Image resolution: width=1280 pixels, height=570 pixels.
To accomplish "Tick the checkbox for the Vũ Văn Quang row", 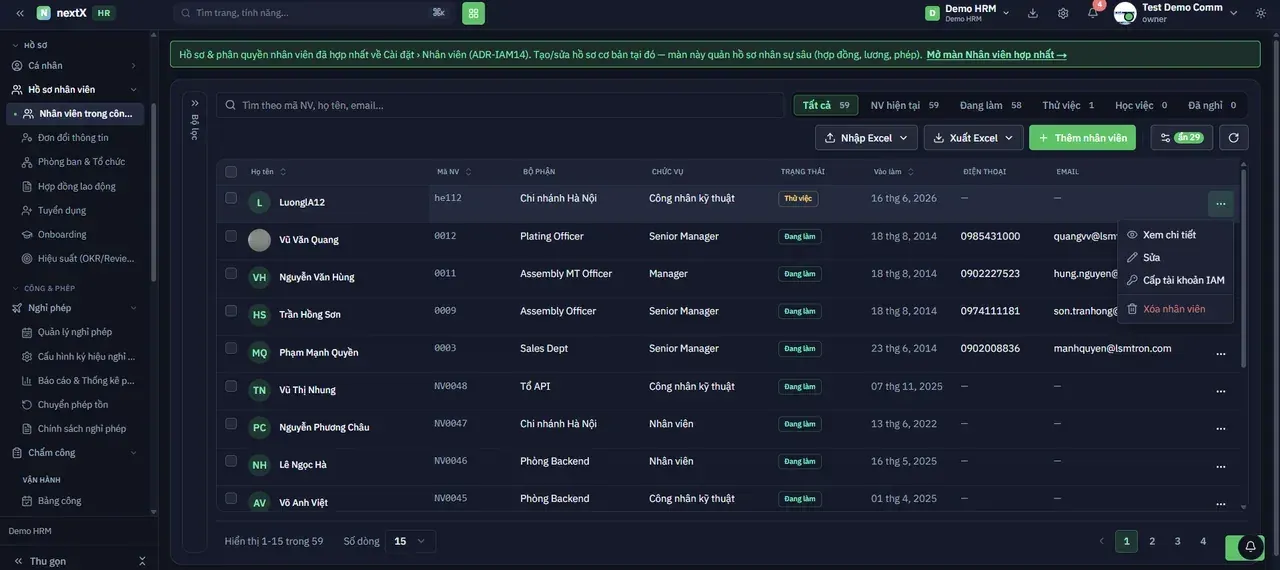I will click(x=231, y=236).
